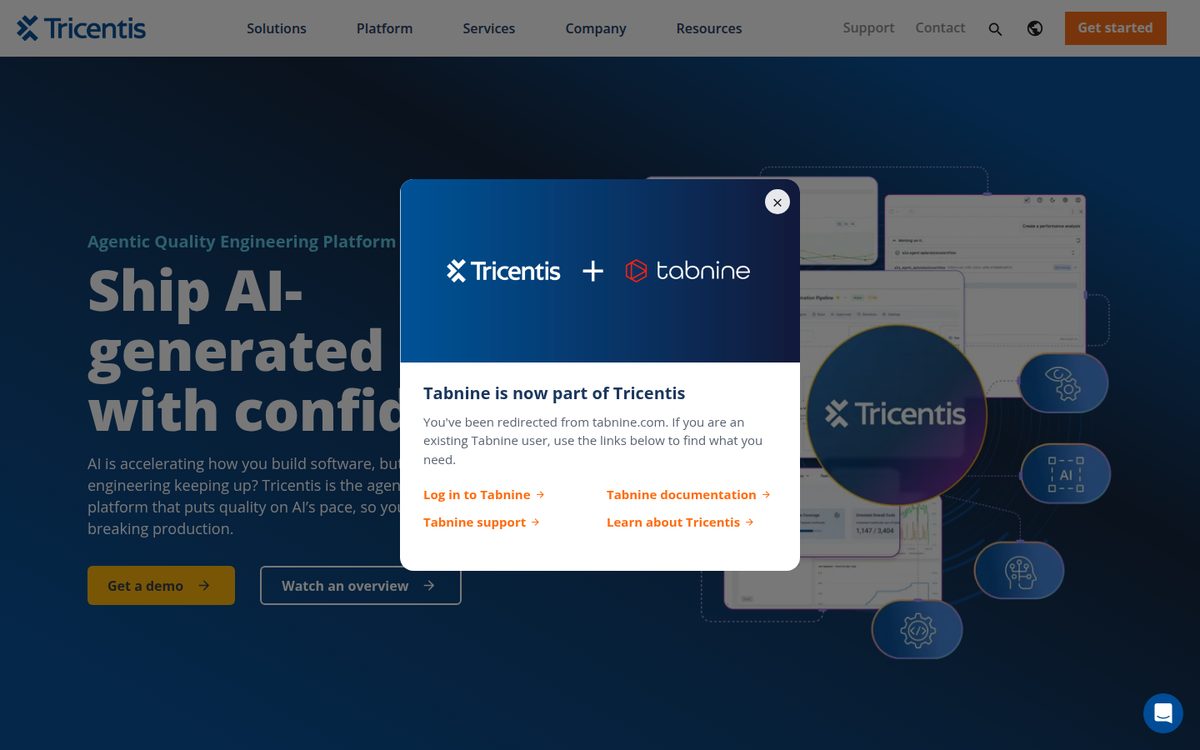Click the Watch an overview button
The width and height of the screenshot is (1200, 750).
(360, 586)
